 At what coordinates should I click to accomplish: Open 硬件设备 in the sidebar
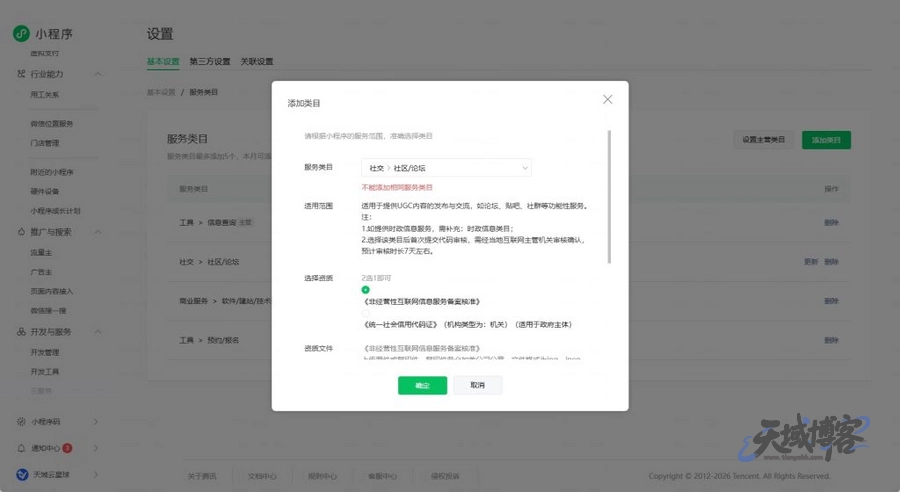(45, 191)
